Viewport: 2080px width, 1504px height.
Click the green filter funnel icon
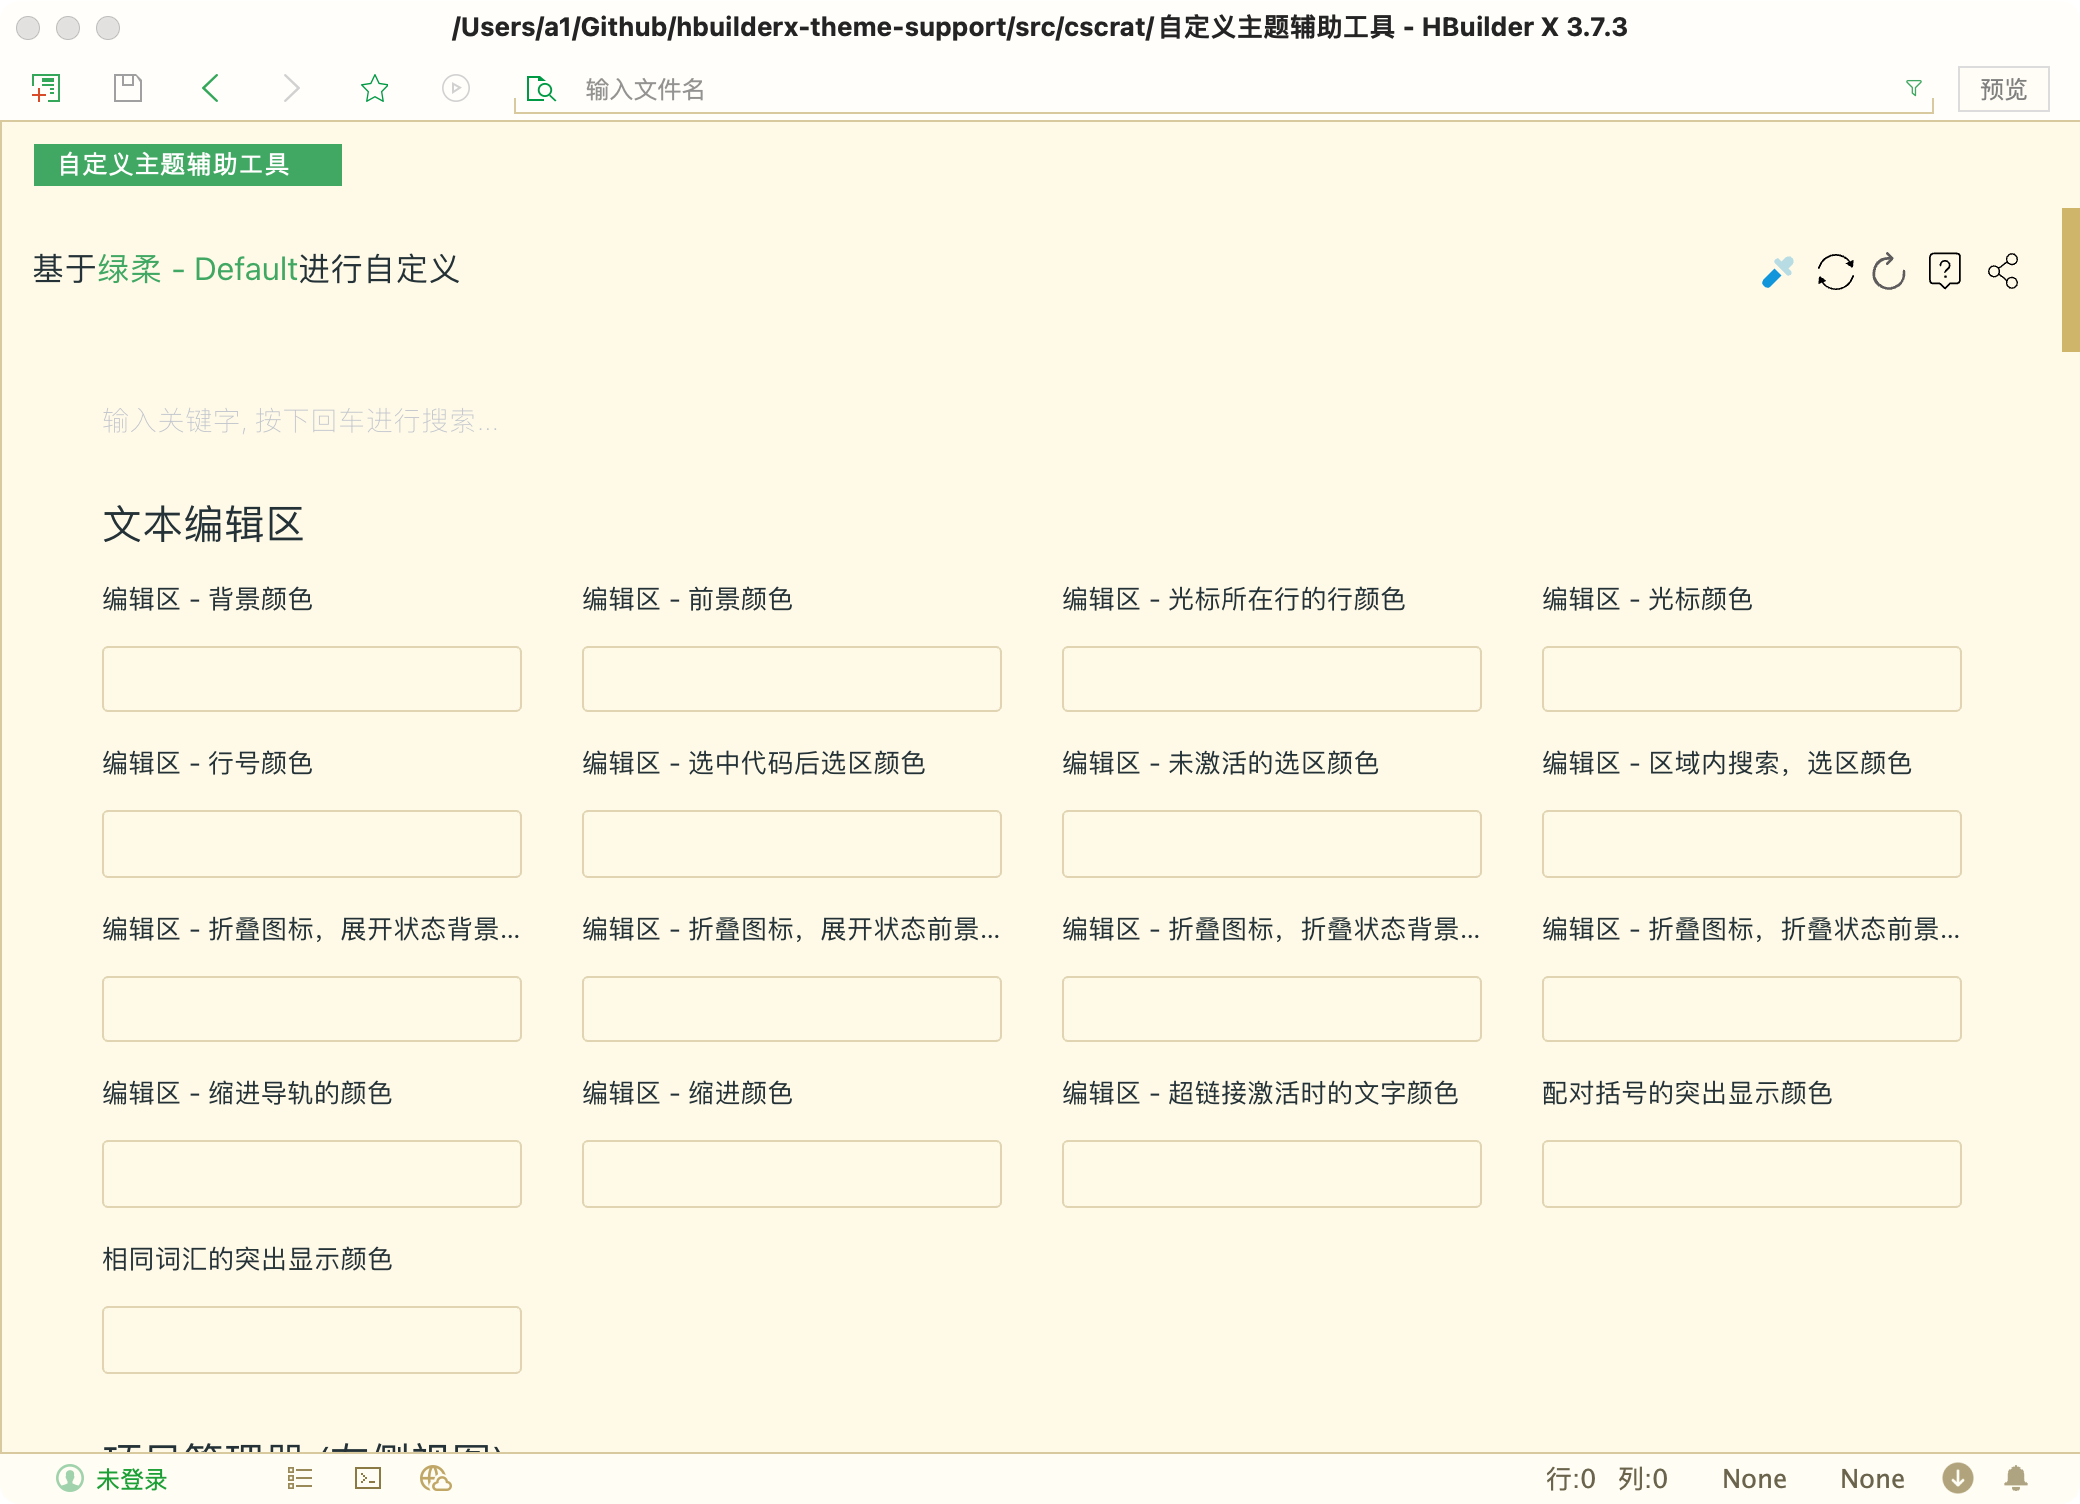pos(1914,89)
